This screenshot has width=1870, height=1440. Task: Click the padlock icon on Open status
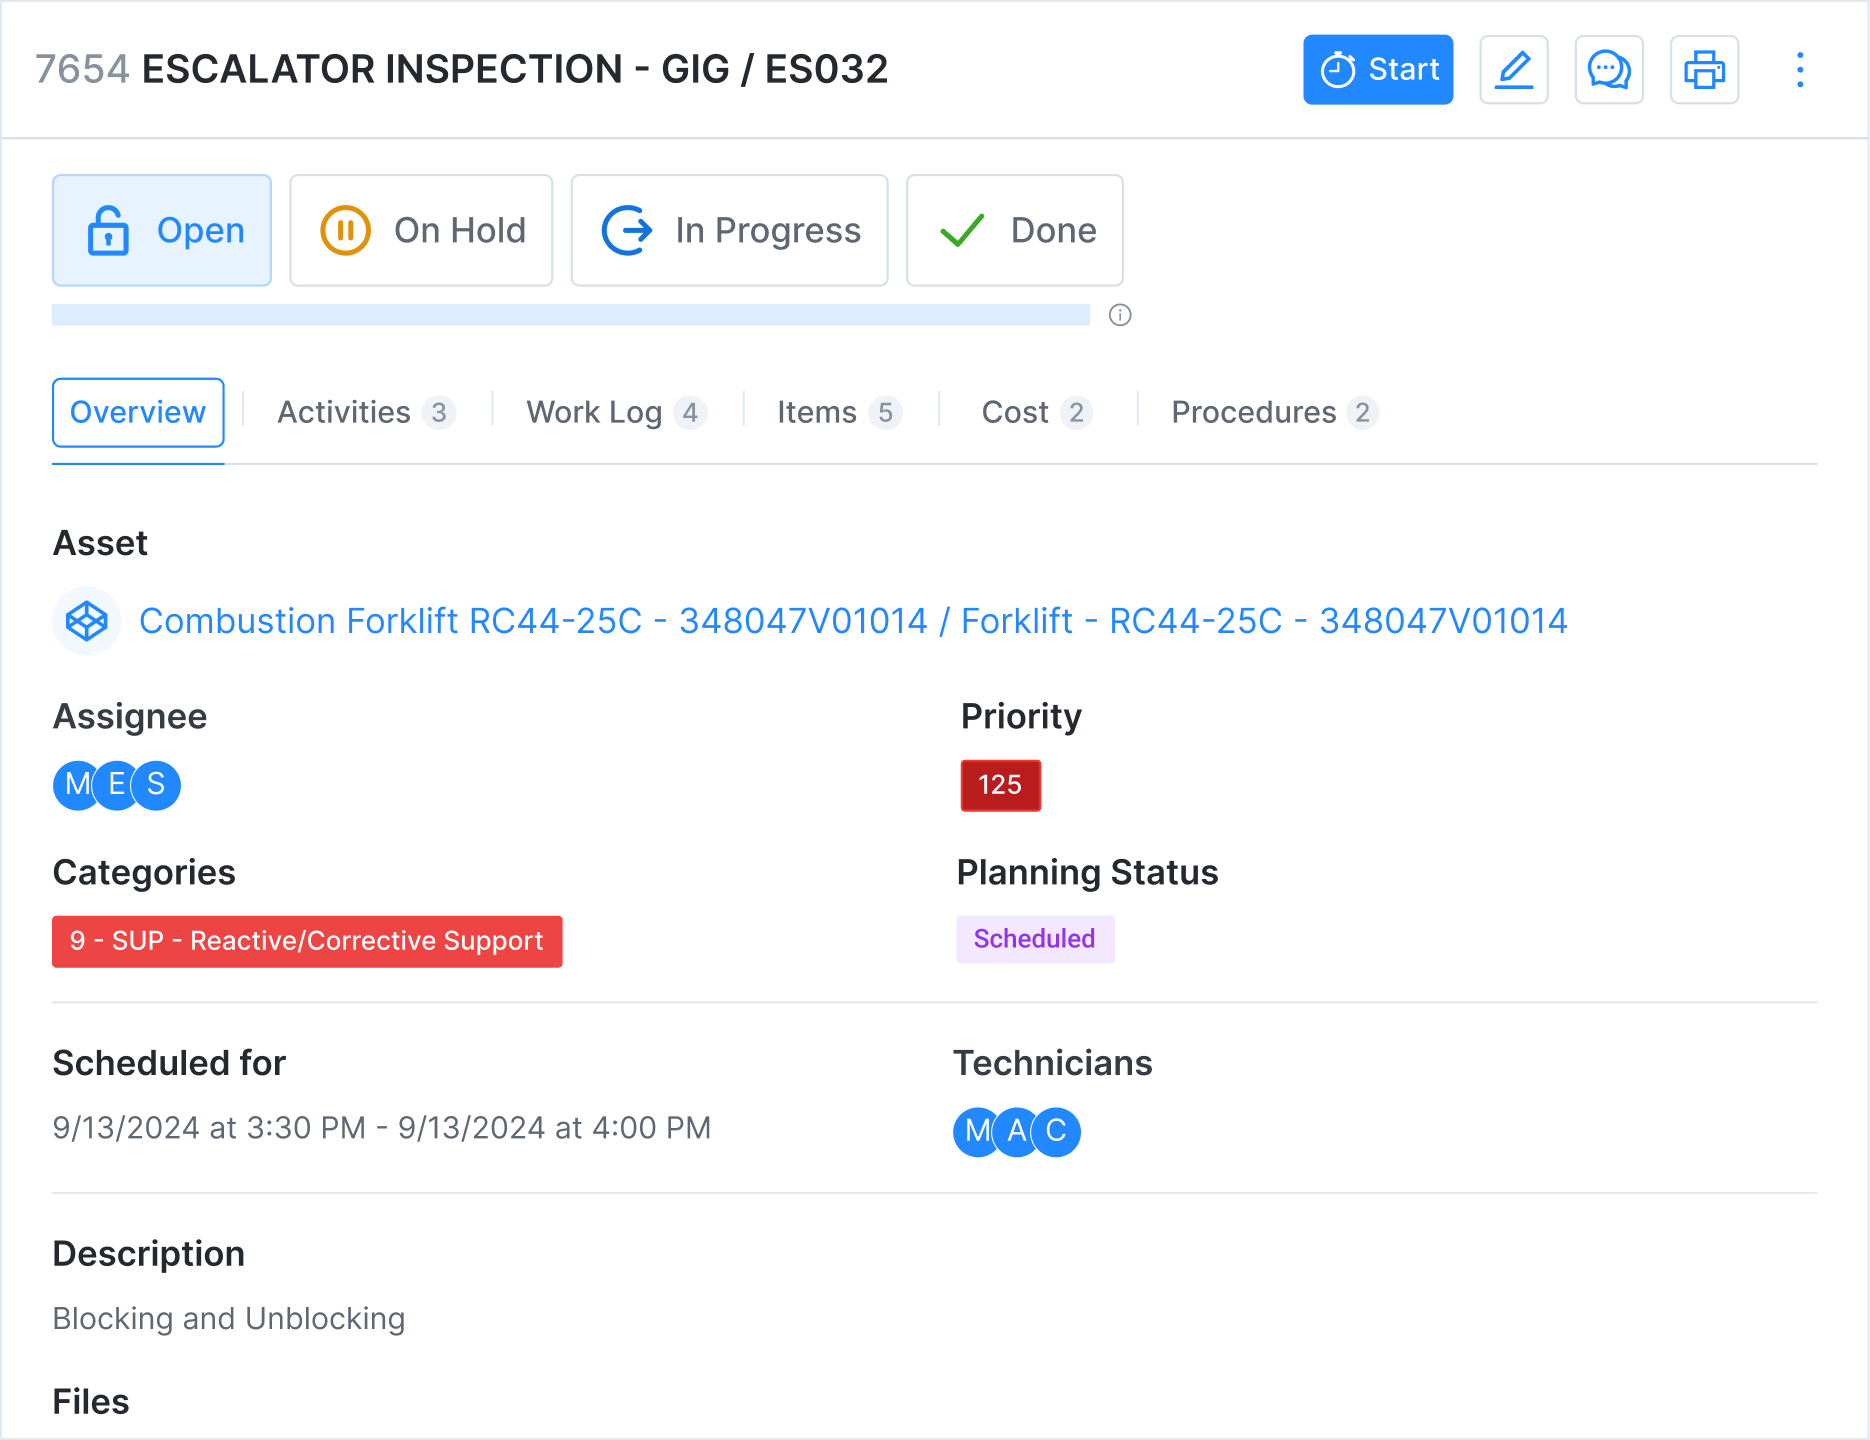pyautogui.click(x=108, y=230)
